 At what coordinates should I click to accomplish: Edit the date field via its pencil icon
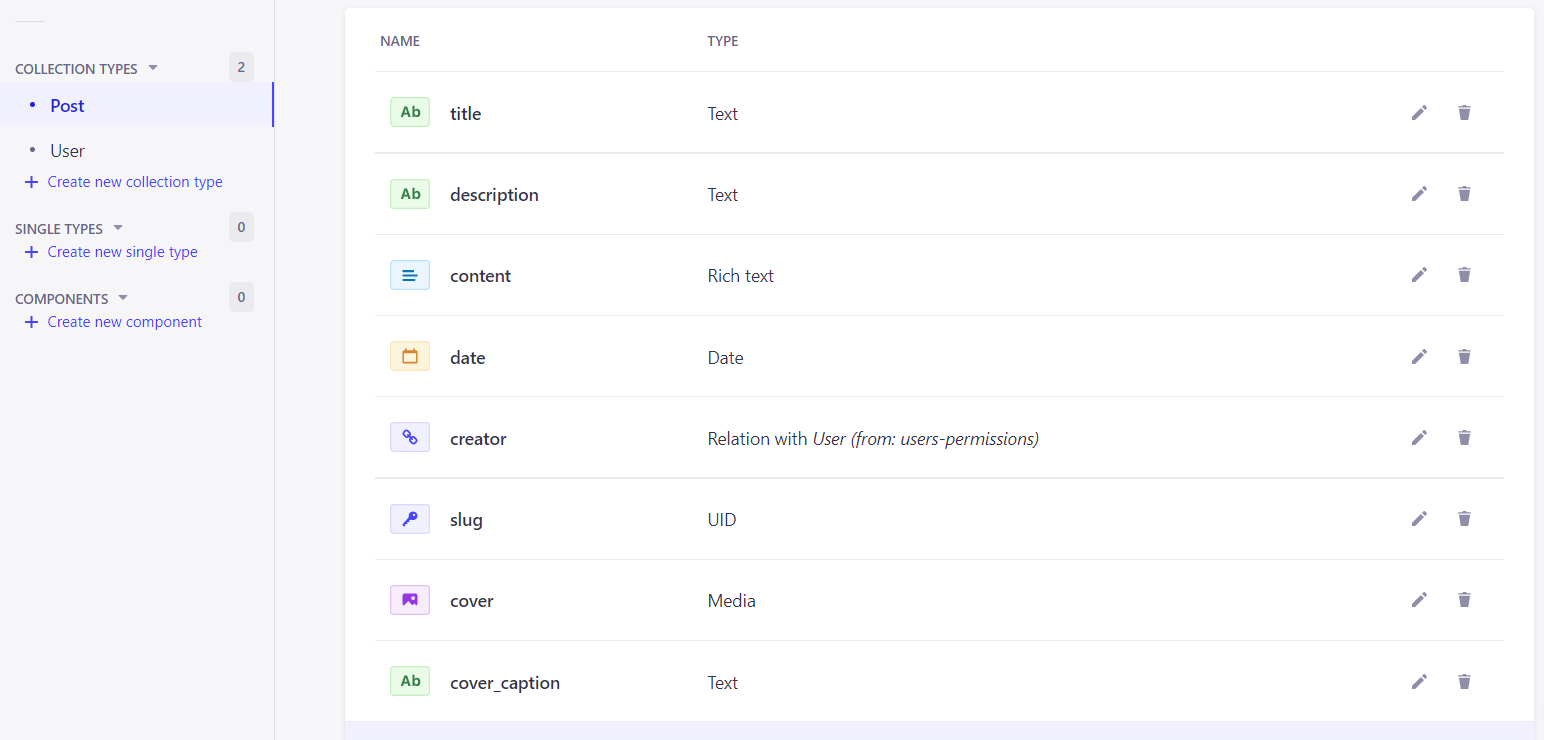point(1419,356)
